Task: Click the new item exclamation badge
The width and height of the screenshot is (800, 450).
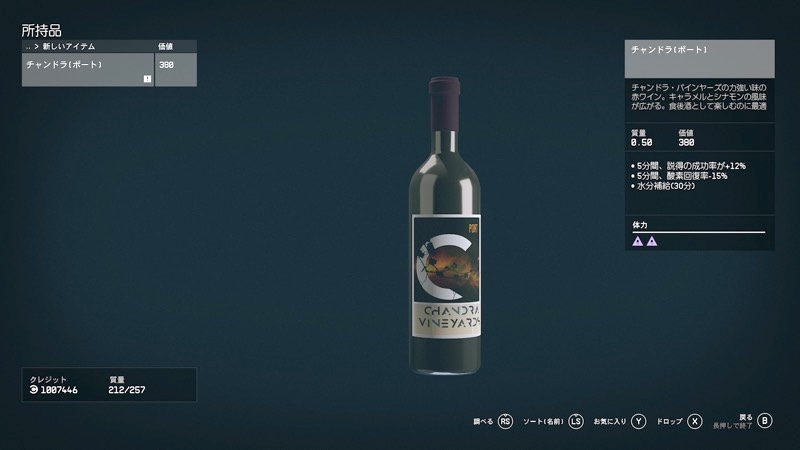Action: [147, 79]
